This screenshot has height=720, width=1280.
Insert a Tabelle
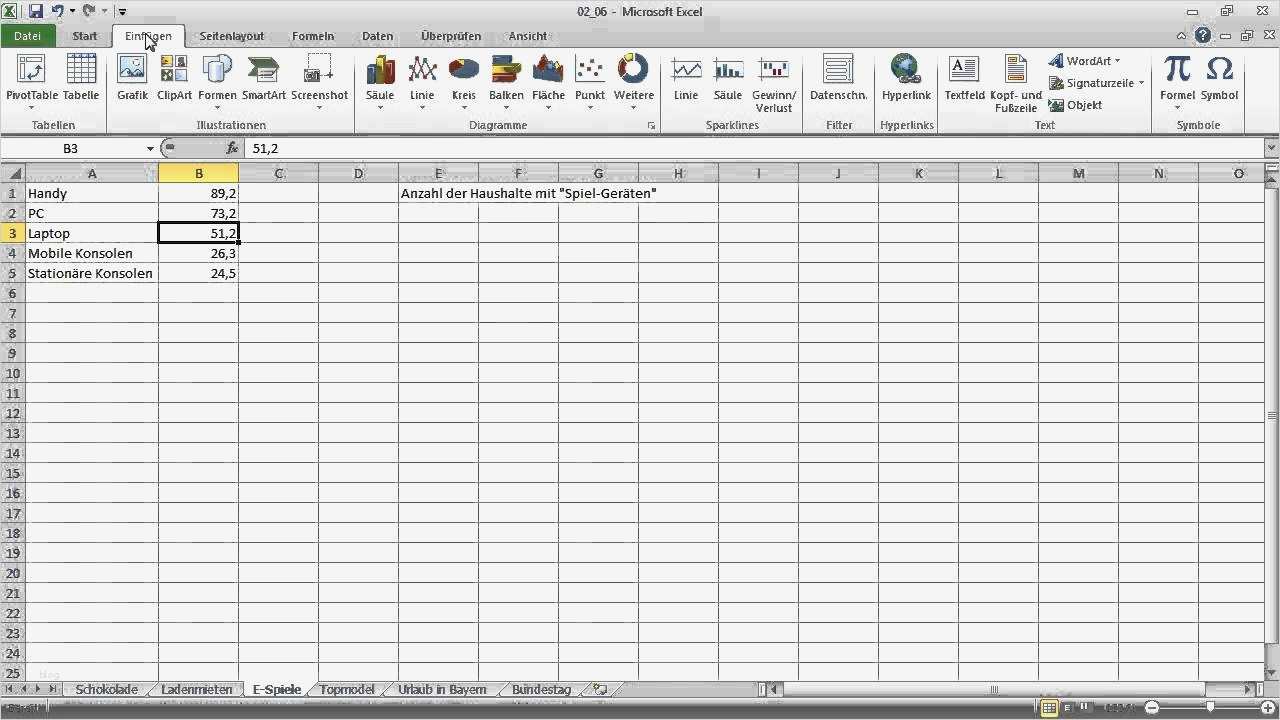pos(81,80)
